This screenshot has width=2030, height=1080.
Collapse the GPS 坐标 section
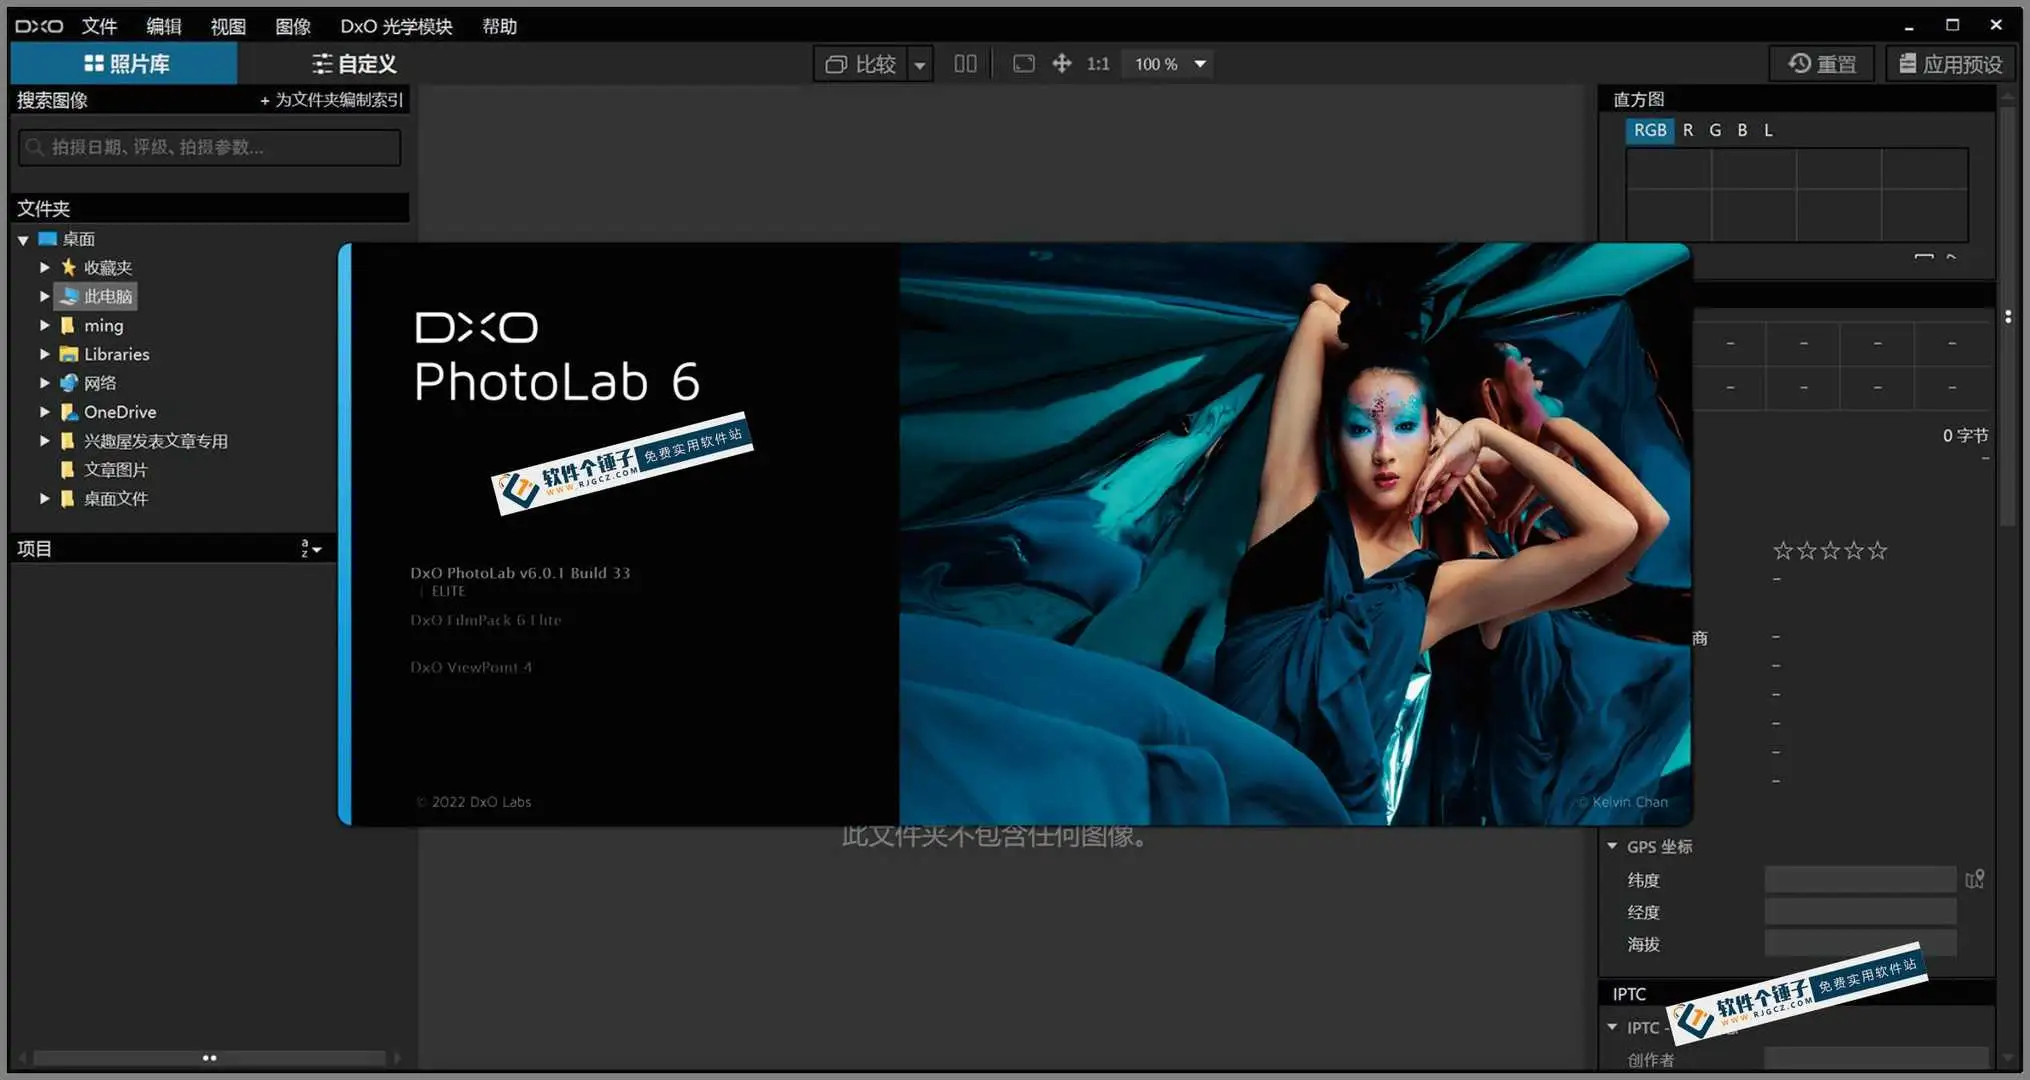[1612, 846]
